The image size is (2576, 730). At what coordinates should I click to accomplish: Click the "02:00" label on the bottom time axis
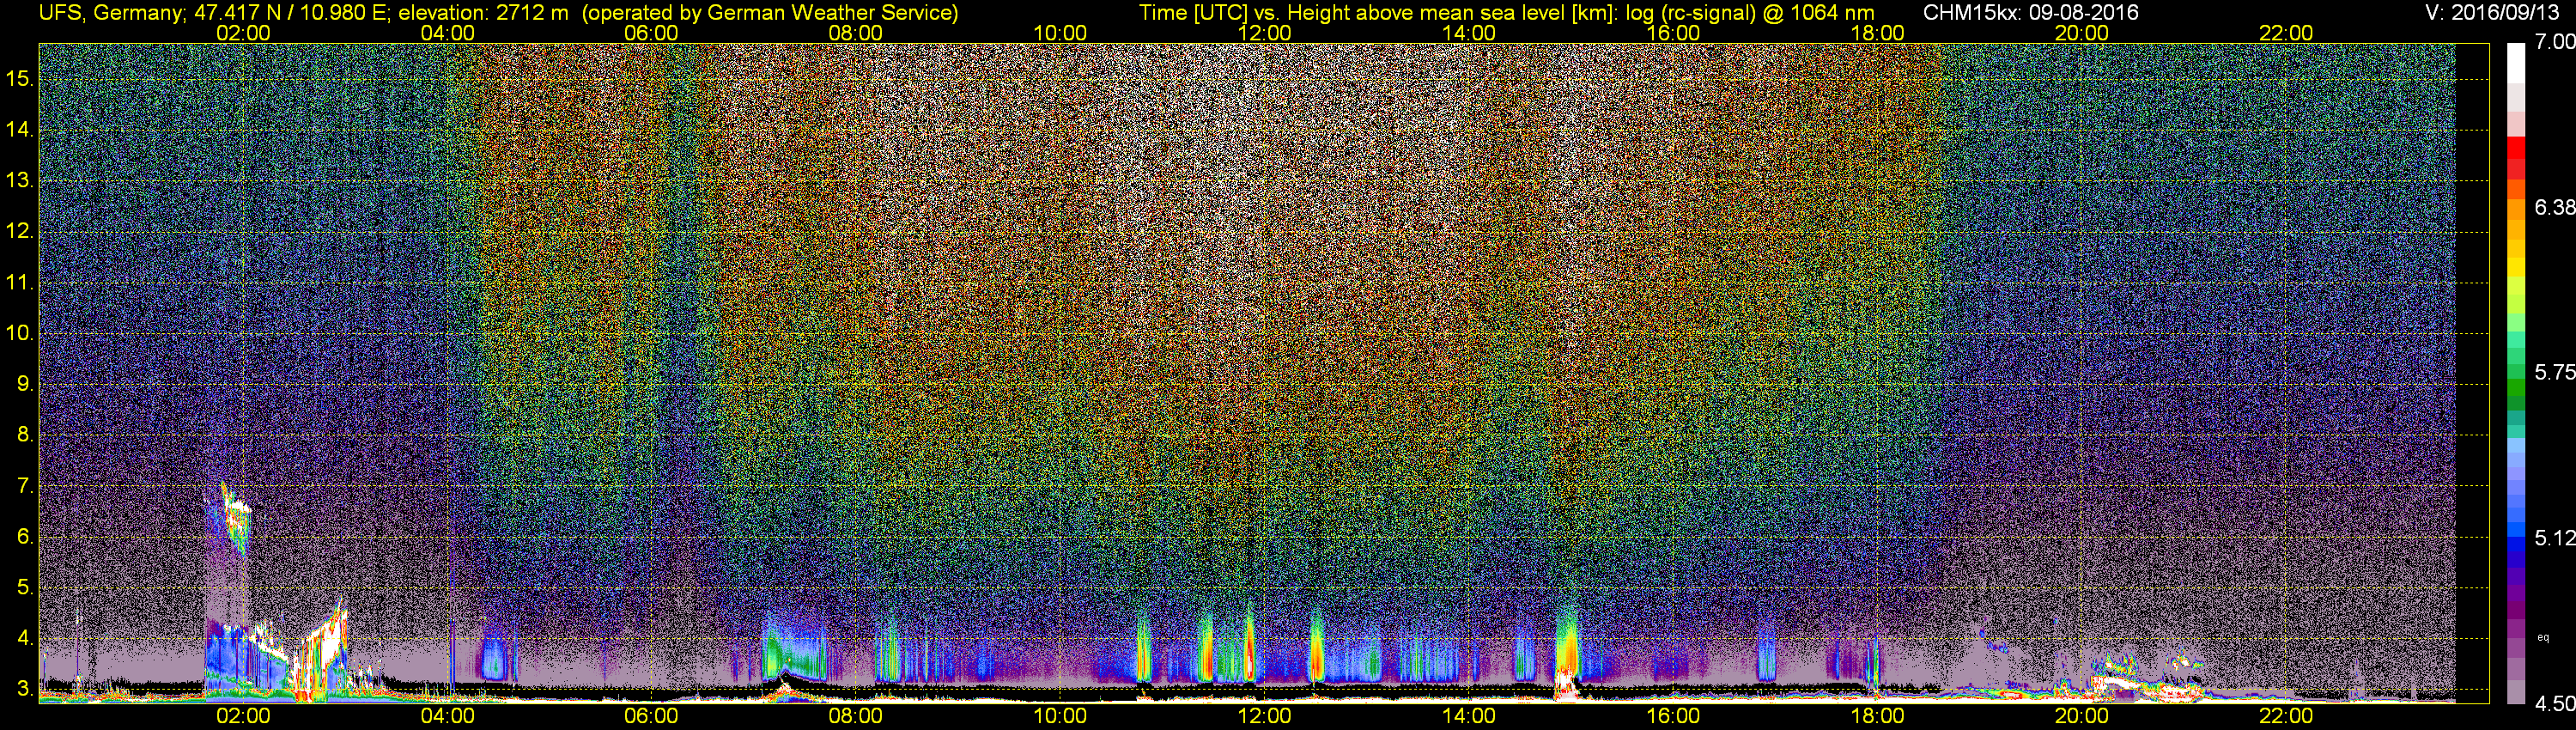click(243, 716)
